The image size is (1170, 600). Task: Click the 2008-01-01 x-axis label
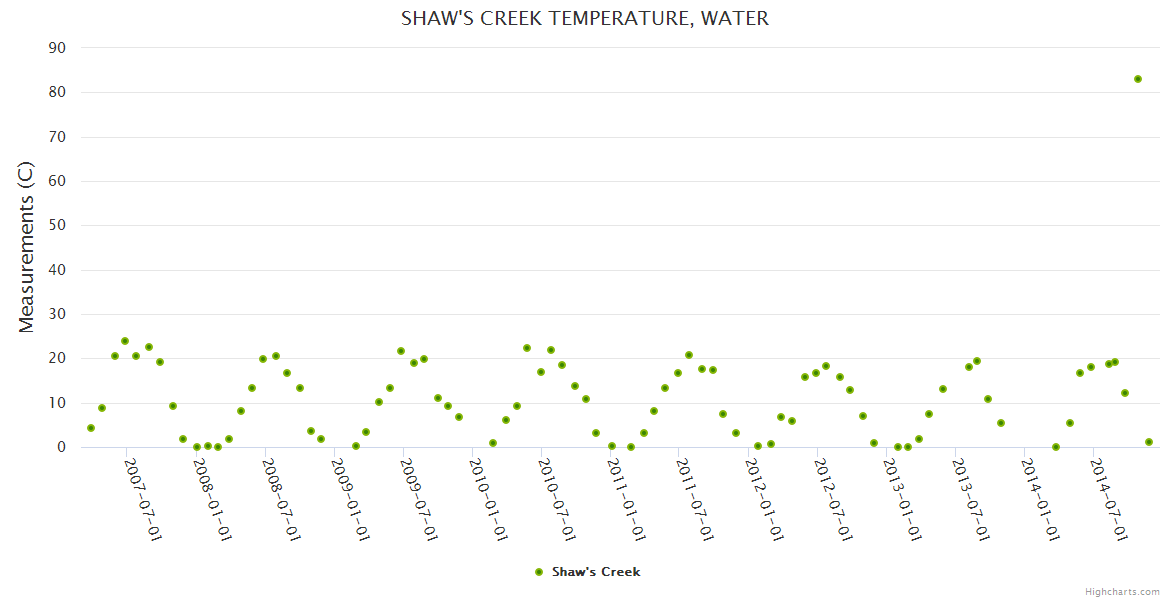(211, 499)
